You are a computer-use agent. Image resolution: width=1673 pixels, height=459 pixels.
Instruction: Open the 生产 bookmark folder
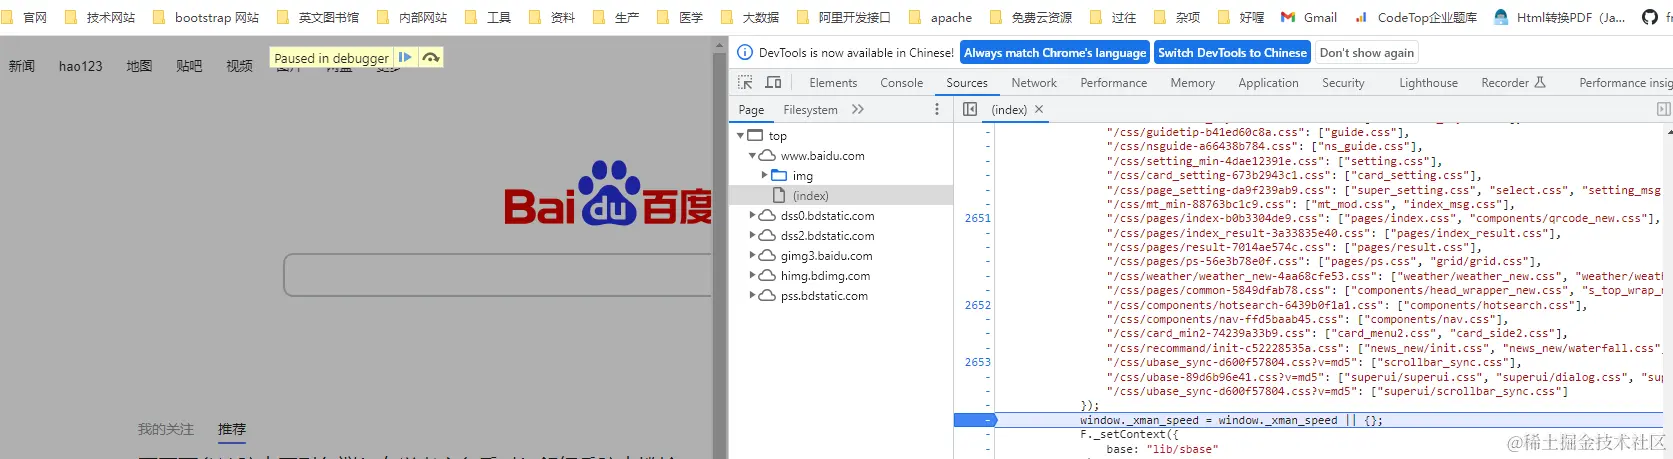click(615, 17)
